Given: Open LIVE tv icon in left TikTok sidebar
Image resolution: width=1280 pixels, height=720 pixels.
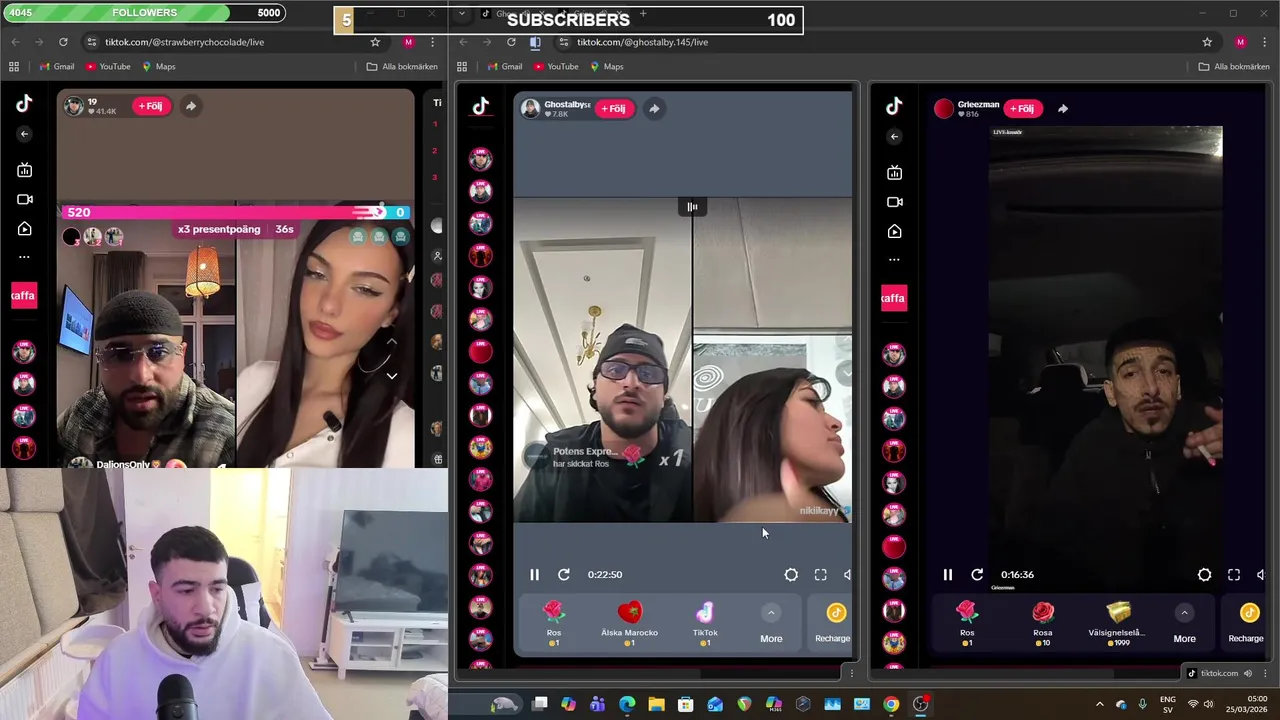Looking at the screenshot, I should click(24, 170).
